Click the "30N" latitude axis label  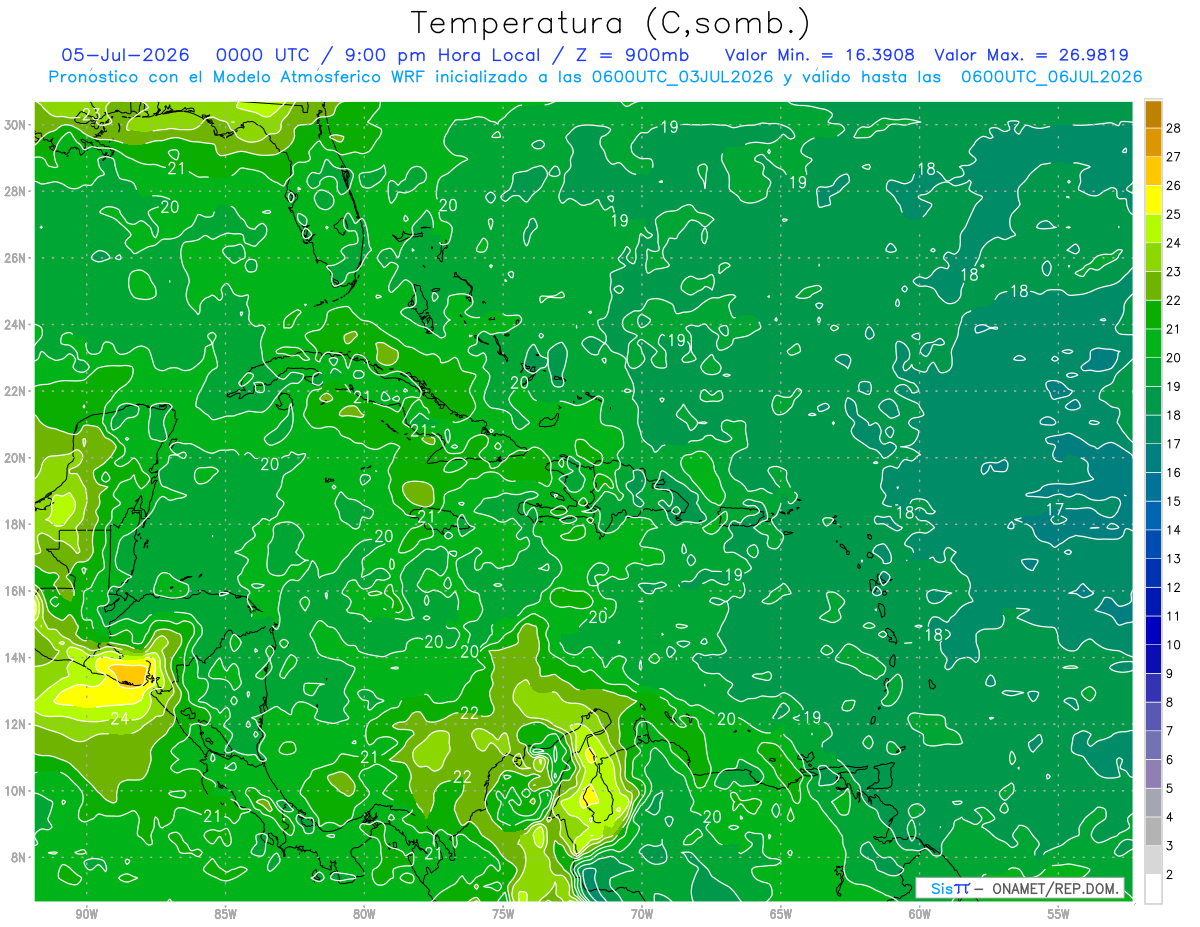point(16,125)
